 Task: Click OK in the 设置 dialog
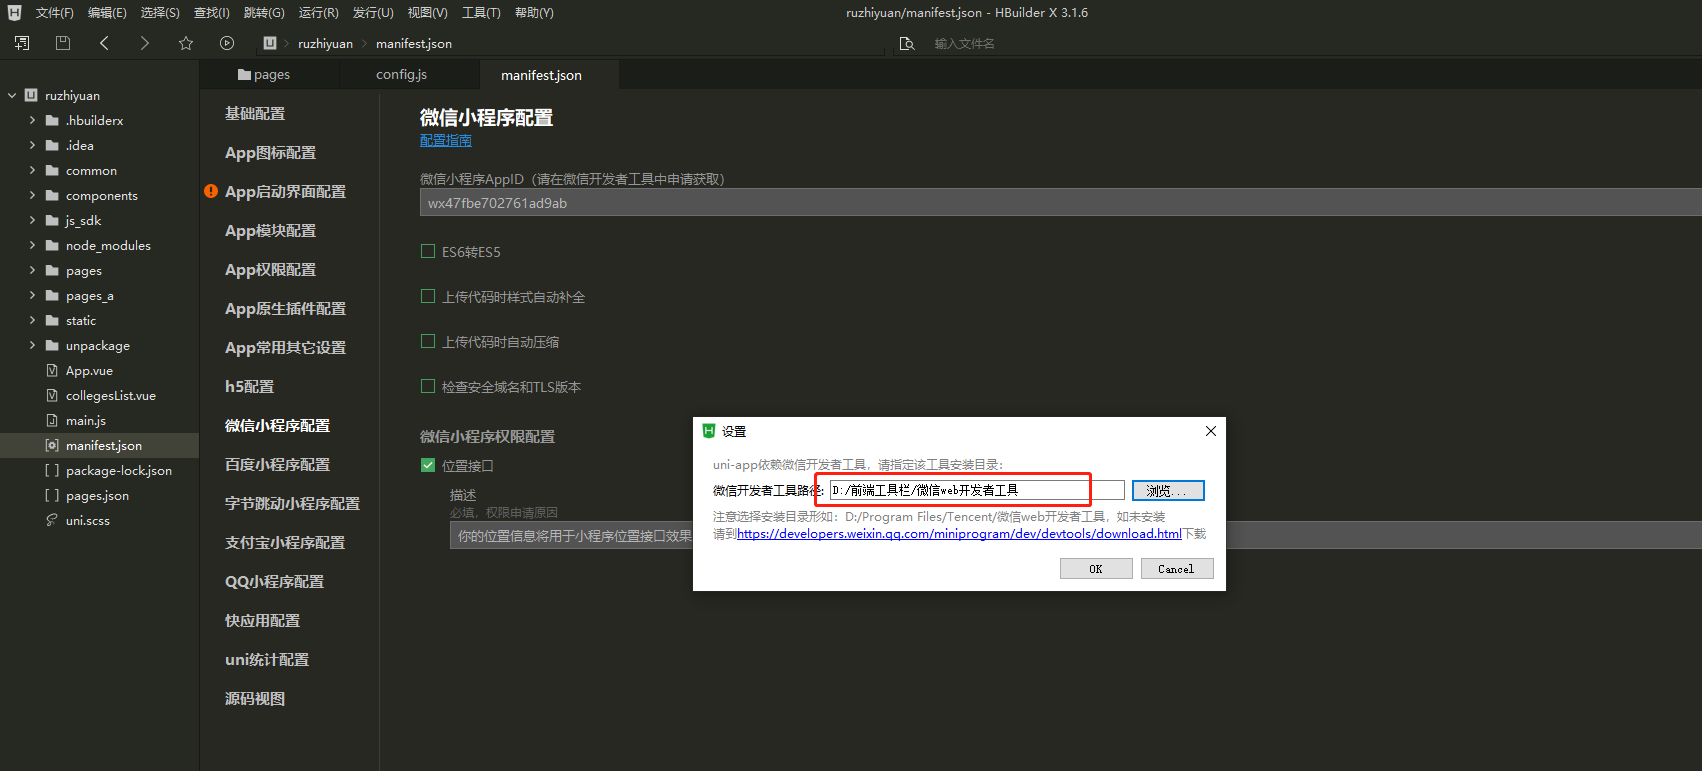point(1096,569)
